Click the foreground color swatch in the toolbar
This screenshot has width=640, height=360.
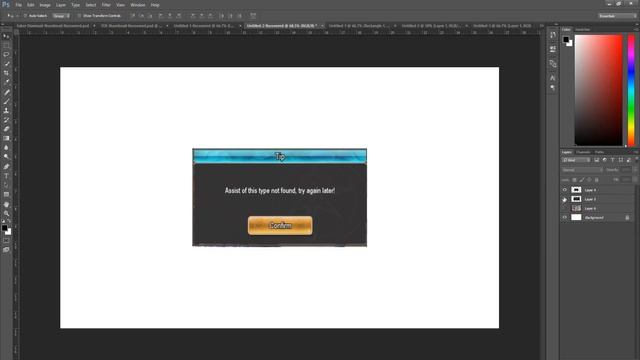(x=4, y=228)
